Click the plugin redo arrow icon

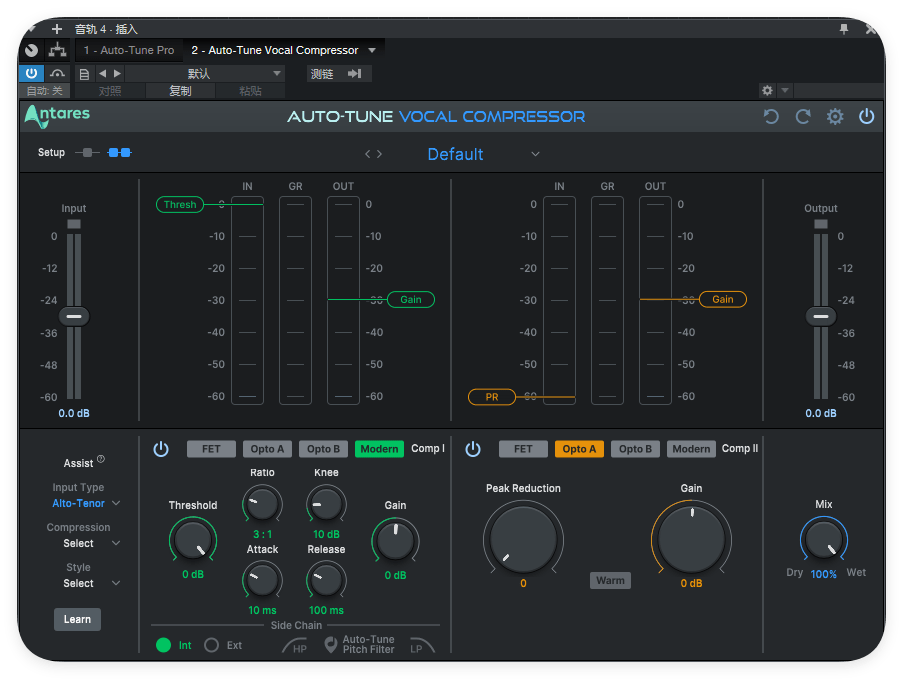[803, 117]
